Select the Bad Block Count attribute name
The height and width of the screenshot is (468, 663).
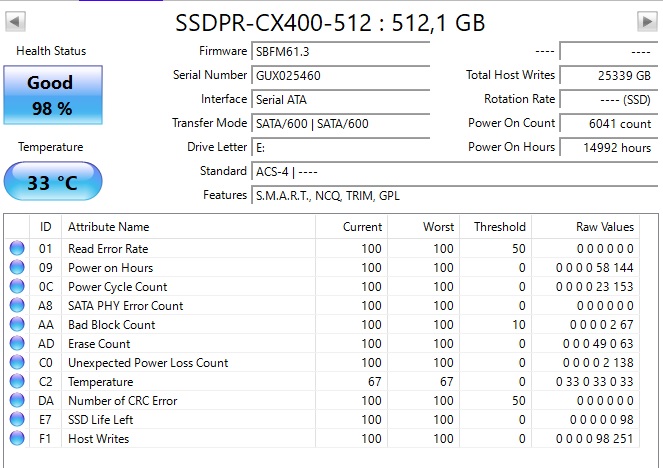[x=112, y=325]
